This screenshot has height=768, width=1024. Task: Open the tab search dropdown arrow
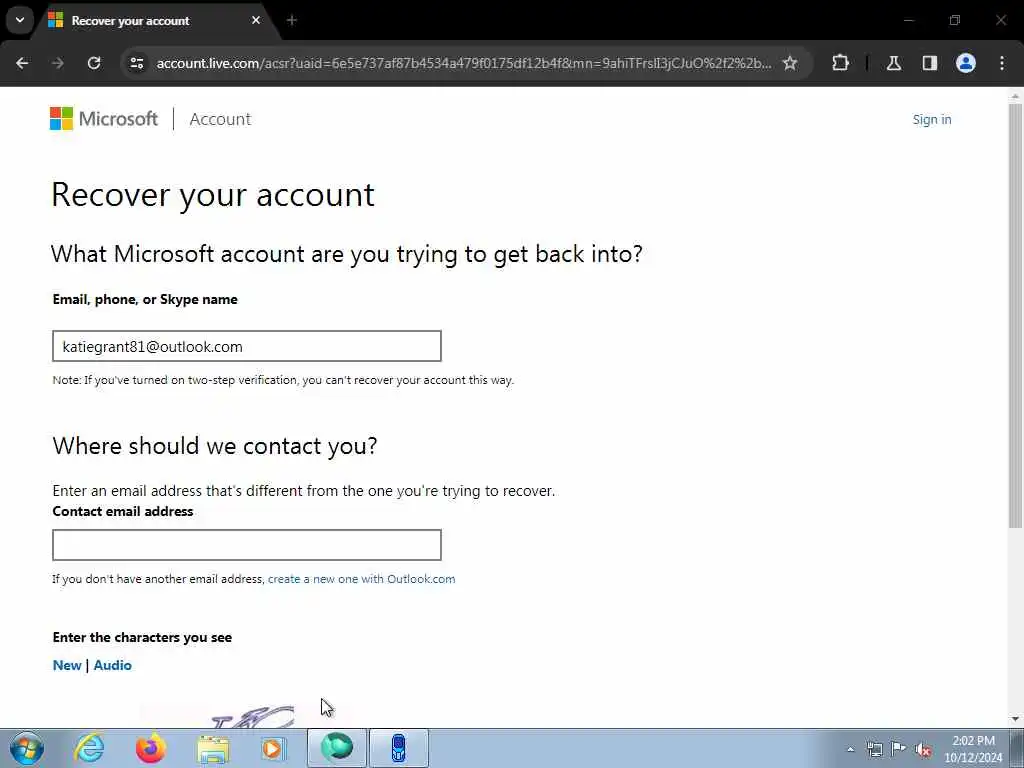click(x=20, y=20)
